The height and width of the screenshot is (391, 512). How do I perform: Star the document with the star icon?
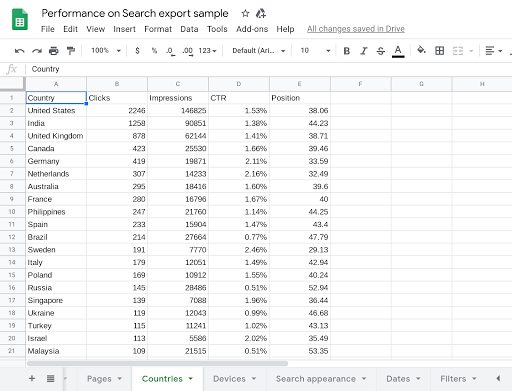(245, 14)
